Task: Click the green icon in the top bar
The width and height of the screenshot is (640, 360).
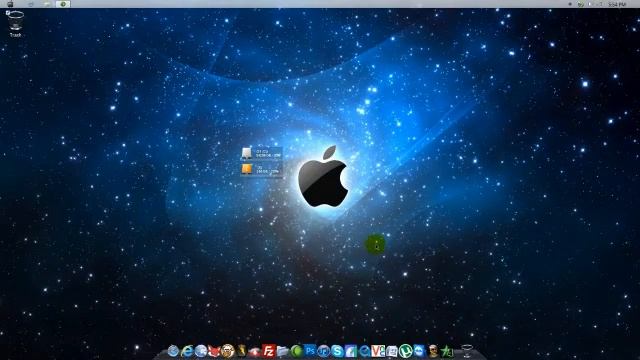Action: pyautogui.click(x=63, y=4)
